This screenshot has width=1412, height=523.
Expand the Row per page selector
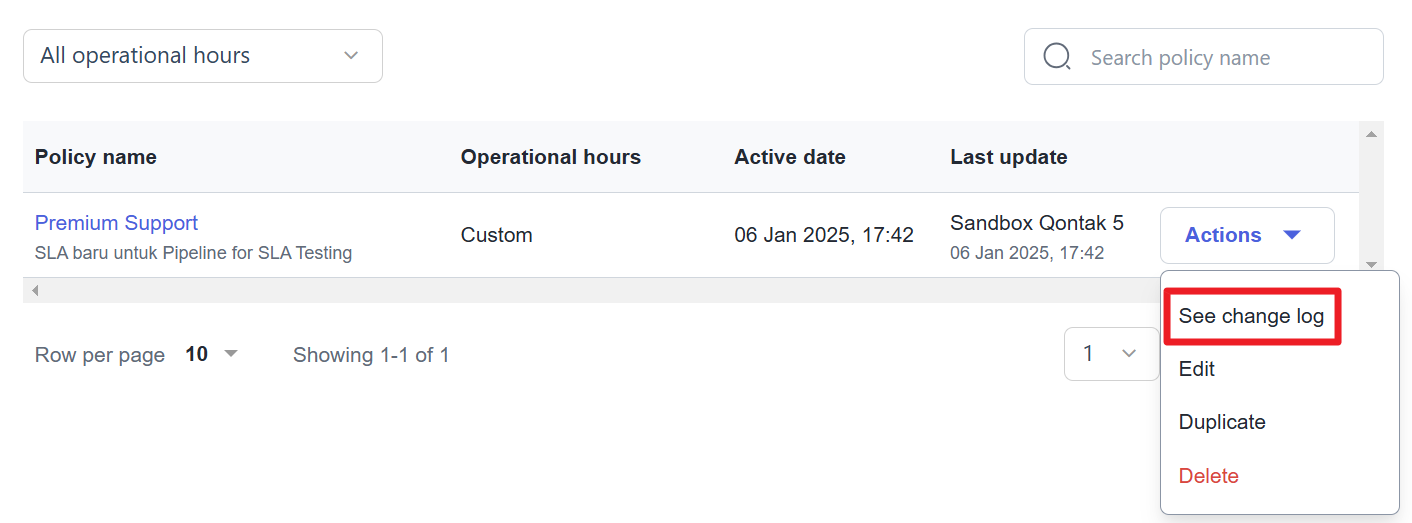tap(212, 354)
